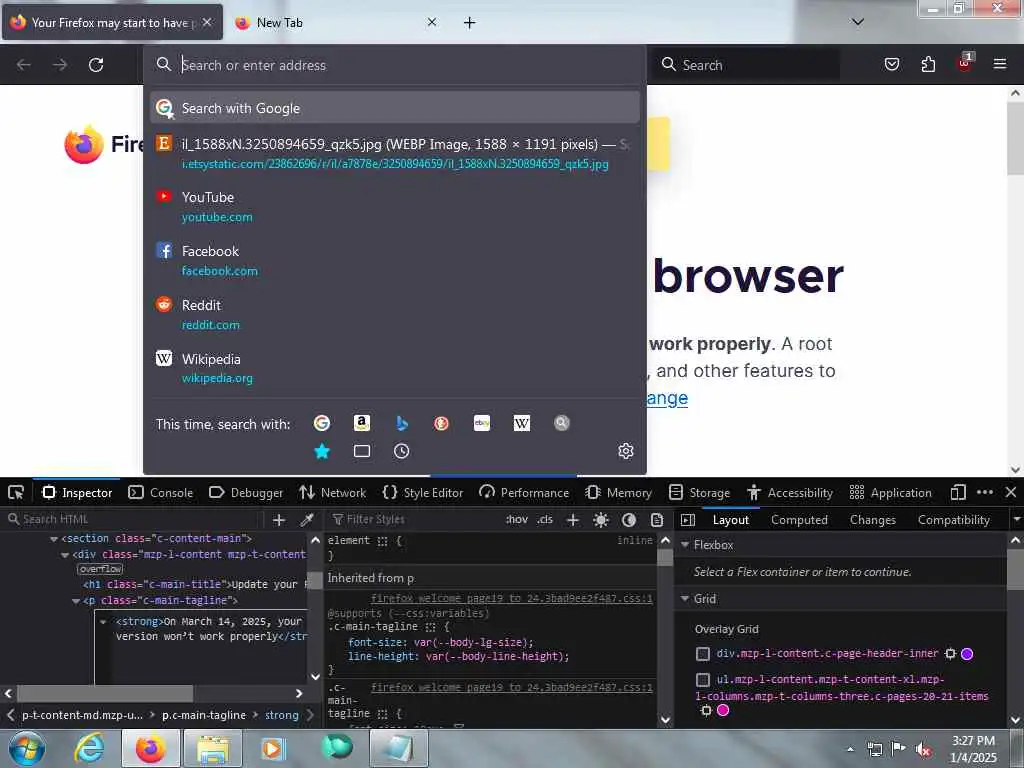1024x768 pixels.
Task: Collapse the section c-content-main node
Action: 54,539
